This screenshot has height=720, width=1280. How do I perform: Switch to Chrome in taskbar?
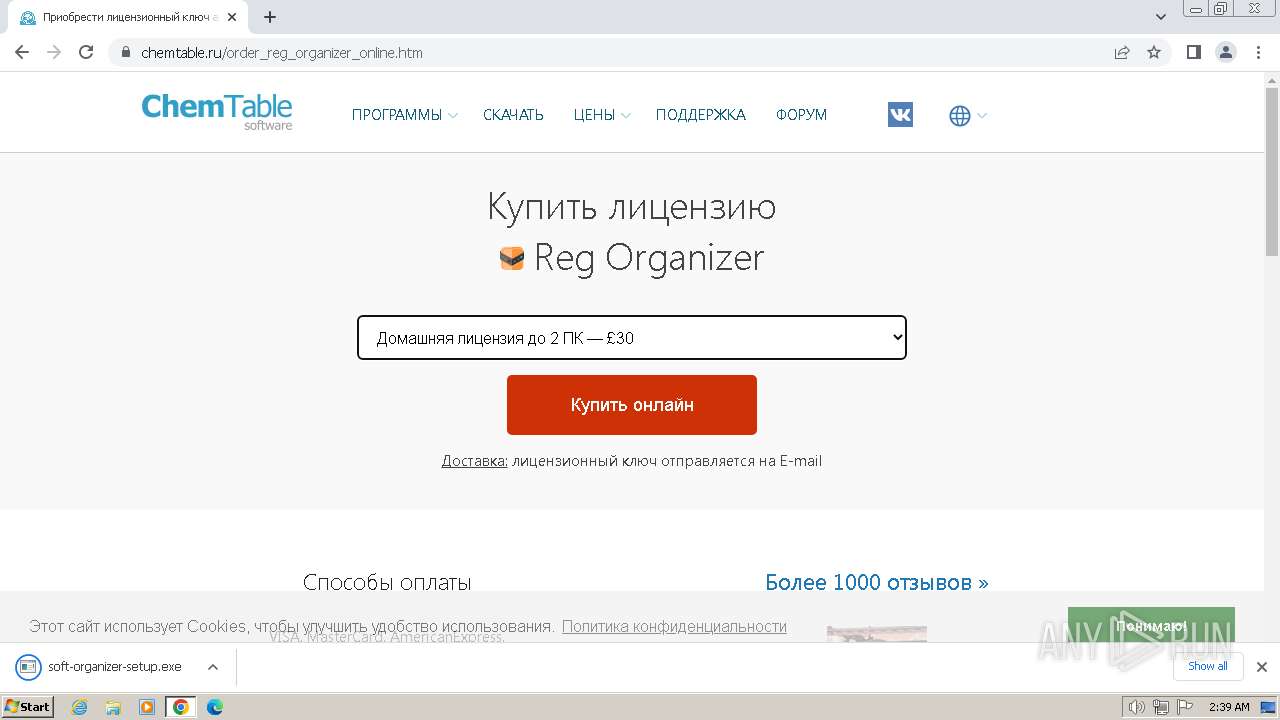[x=180, y=707]
